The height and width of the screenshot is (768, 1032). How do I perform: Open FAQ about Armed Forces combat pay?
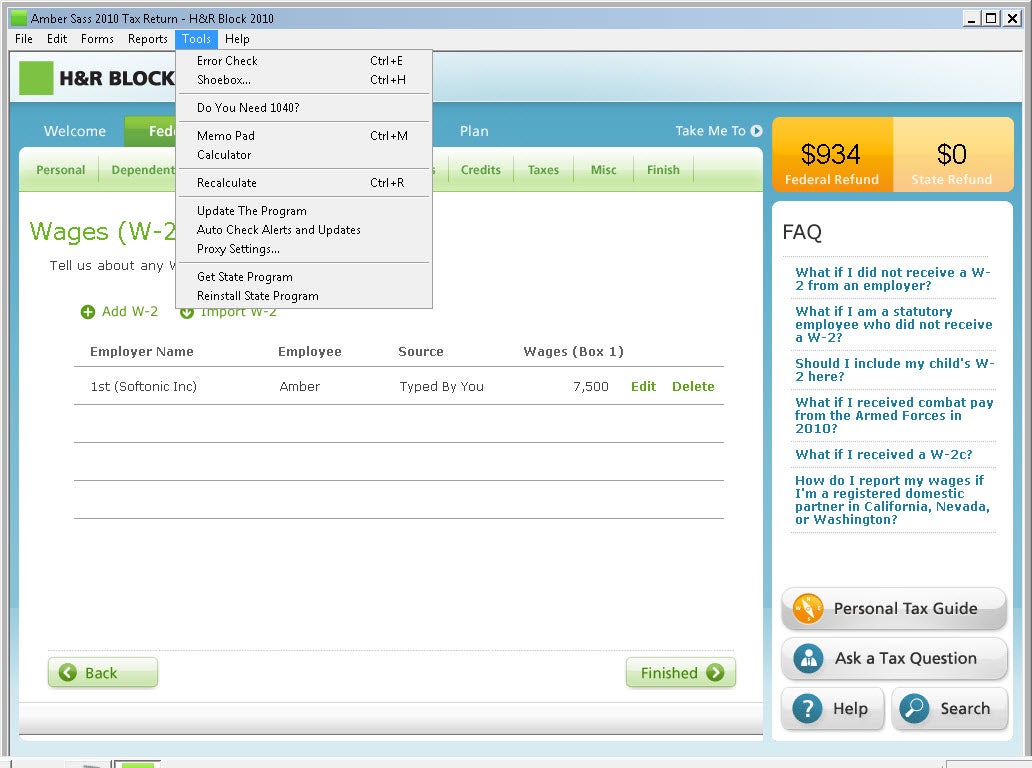point(894,415)
